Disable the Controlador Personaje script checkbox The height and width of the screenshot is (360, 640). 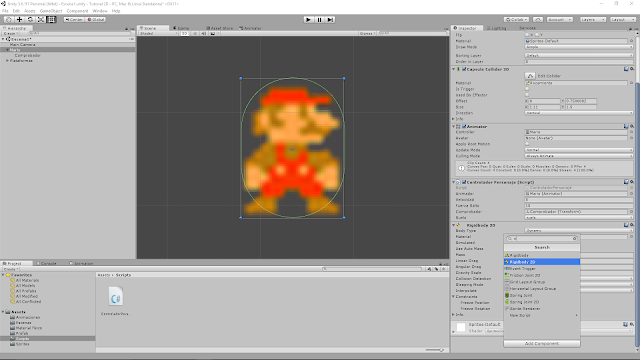point(464,182)
